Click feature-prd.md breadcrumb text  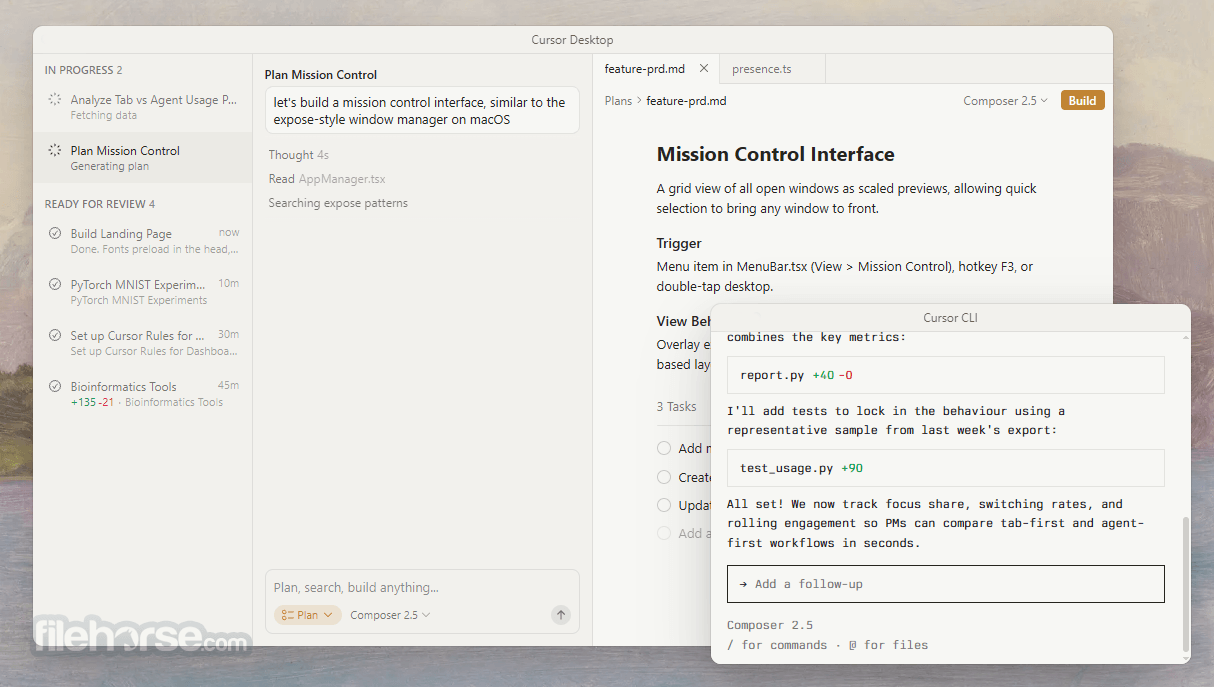point(686,101)
